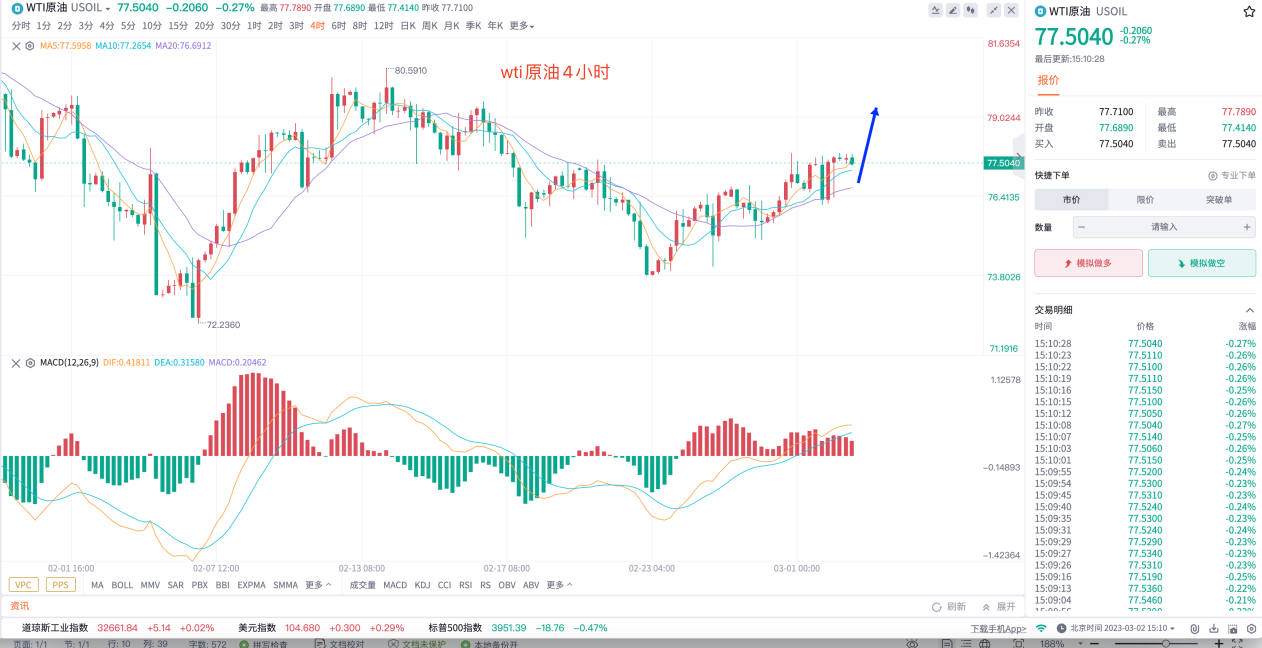
Task: Select the 15分 timeframe
Action: click(x=178, y=26)
